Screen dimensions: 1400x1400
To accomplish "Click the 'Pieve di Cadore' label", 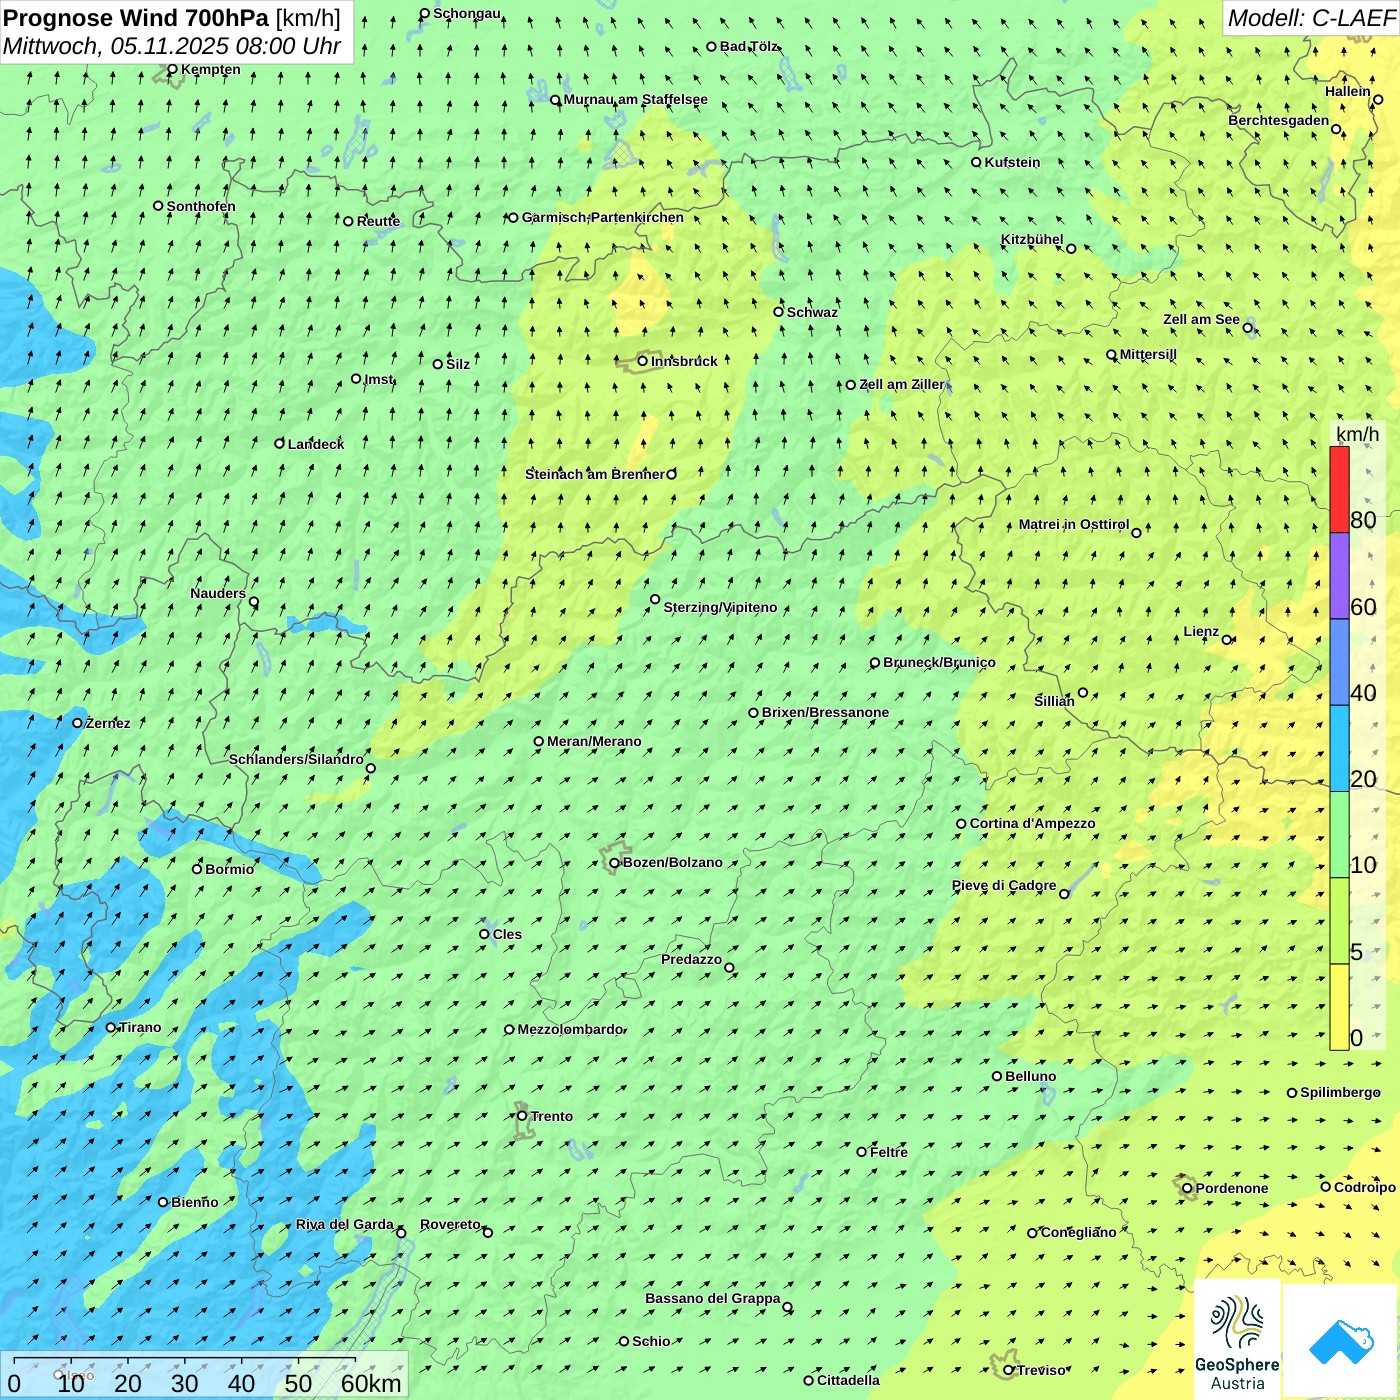I will 1004,885.
